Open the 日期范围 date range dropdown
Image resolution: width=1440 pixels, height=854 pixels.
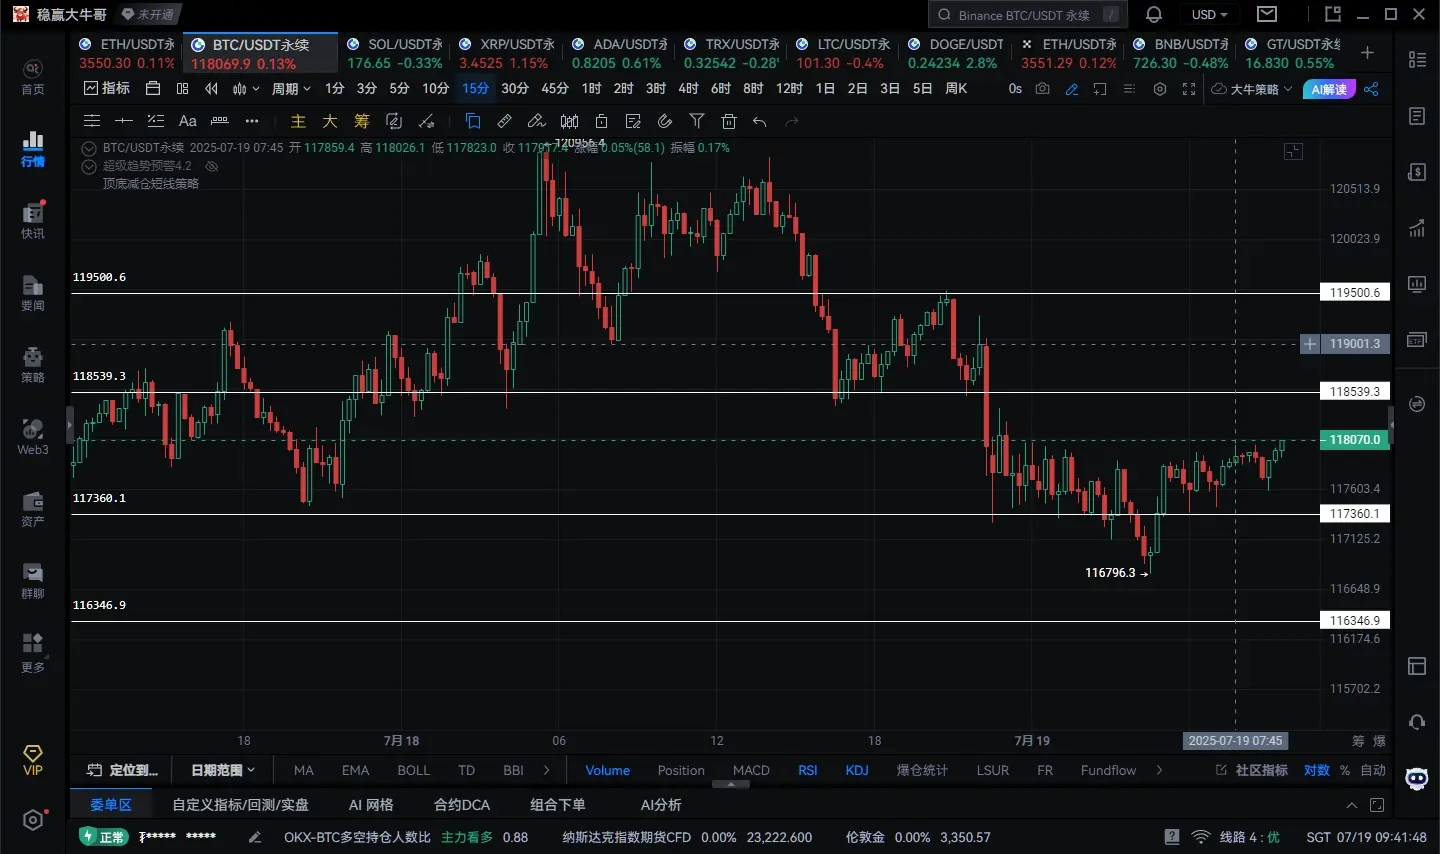(x=223, y=770)
